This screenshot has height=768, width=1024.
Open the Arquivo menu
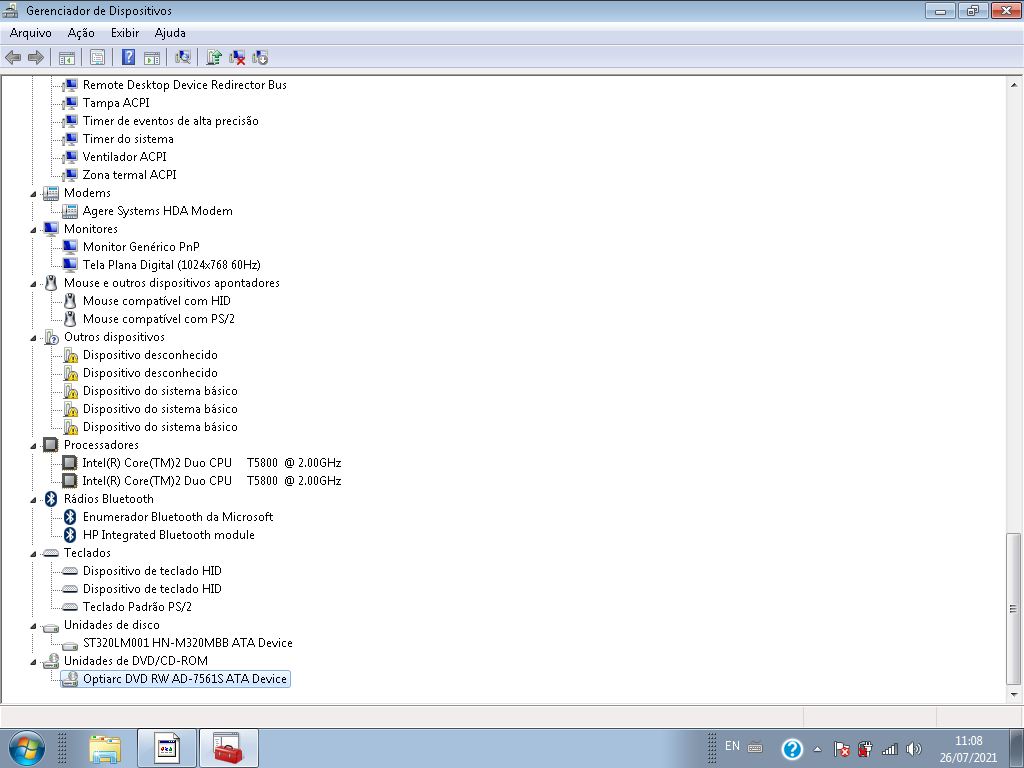click(31, 33)
